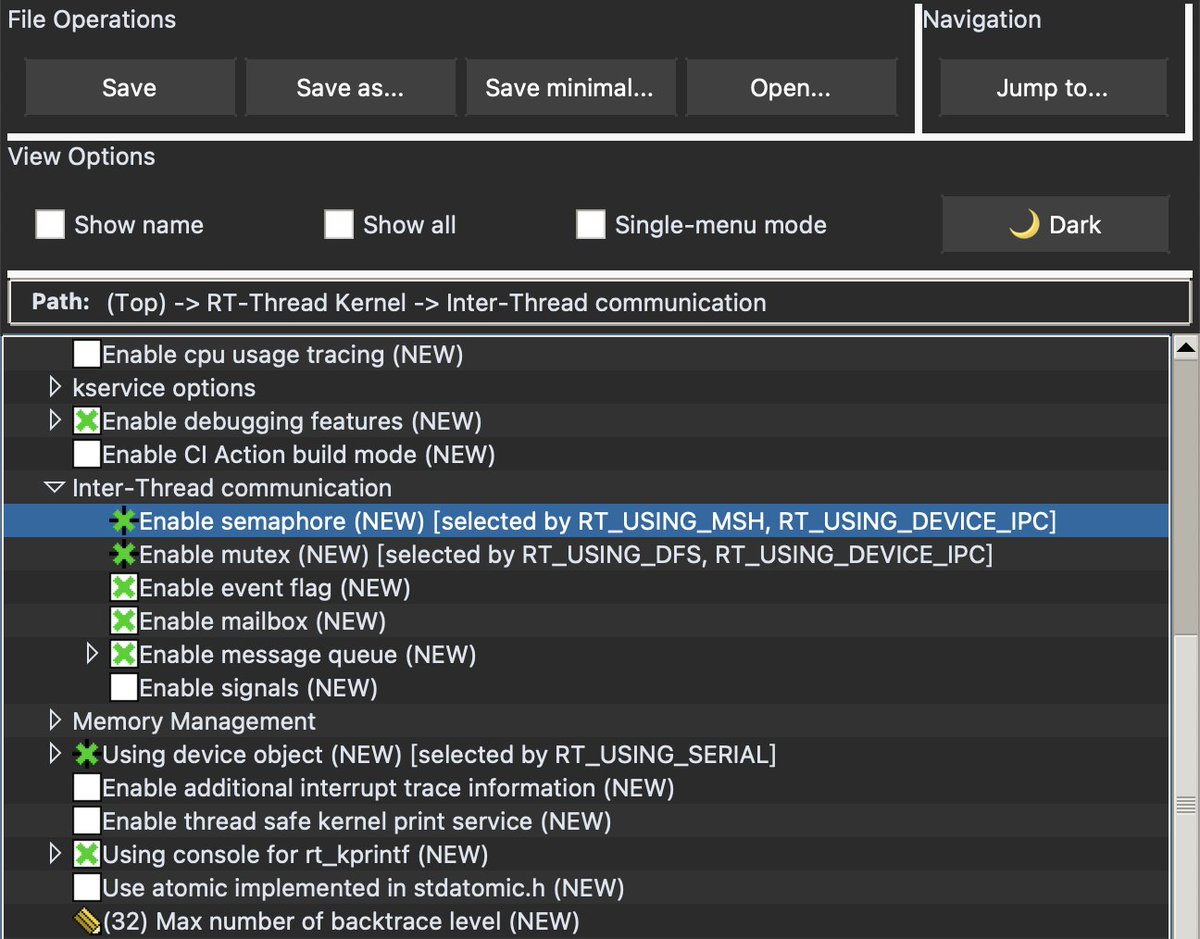Image resolution: width=1200 pixels, height=939 pixels.
Task: Enable the Show name checkbox
Action: (x=50, y=225)
